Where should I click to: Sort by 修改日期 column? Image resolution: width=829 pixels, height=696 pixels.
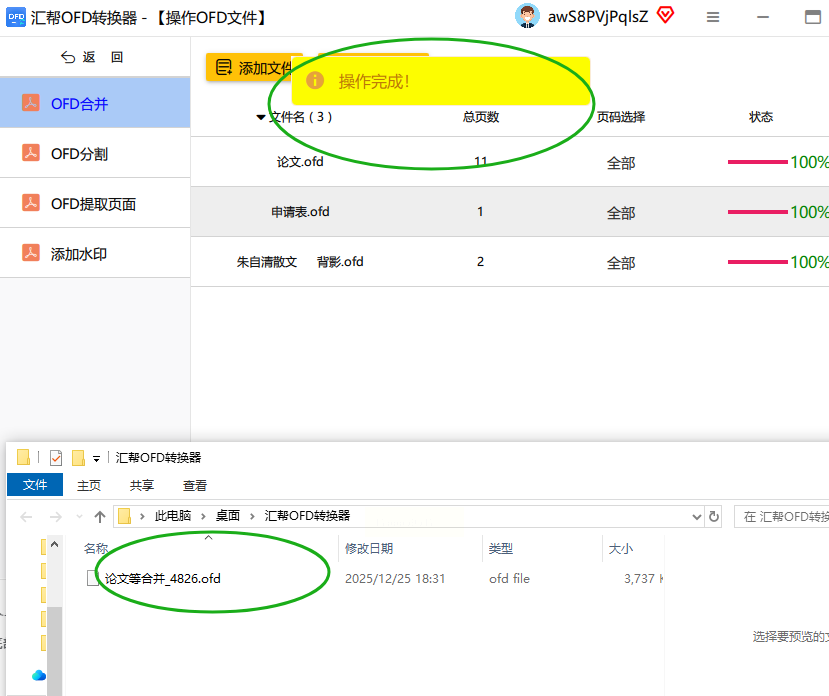[x=369, y=548]
